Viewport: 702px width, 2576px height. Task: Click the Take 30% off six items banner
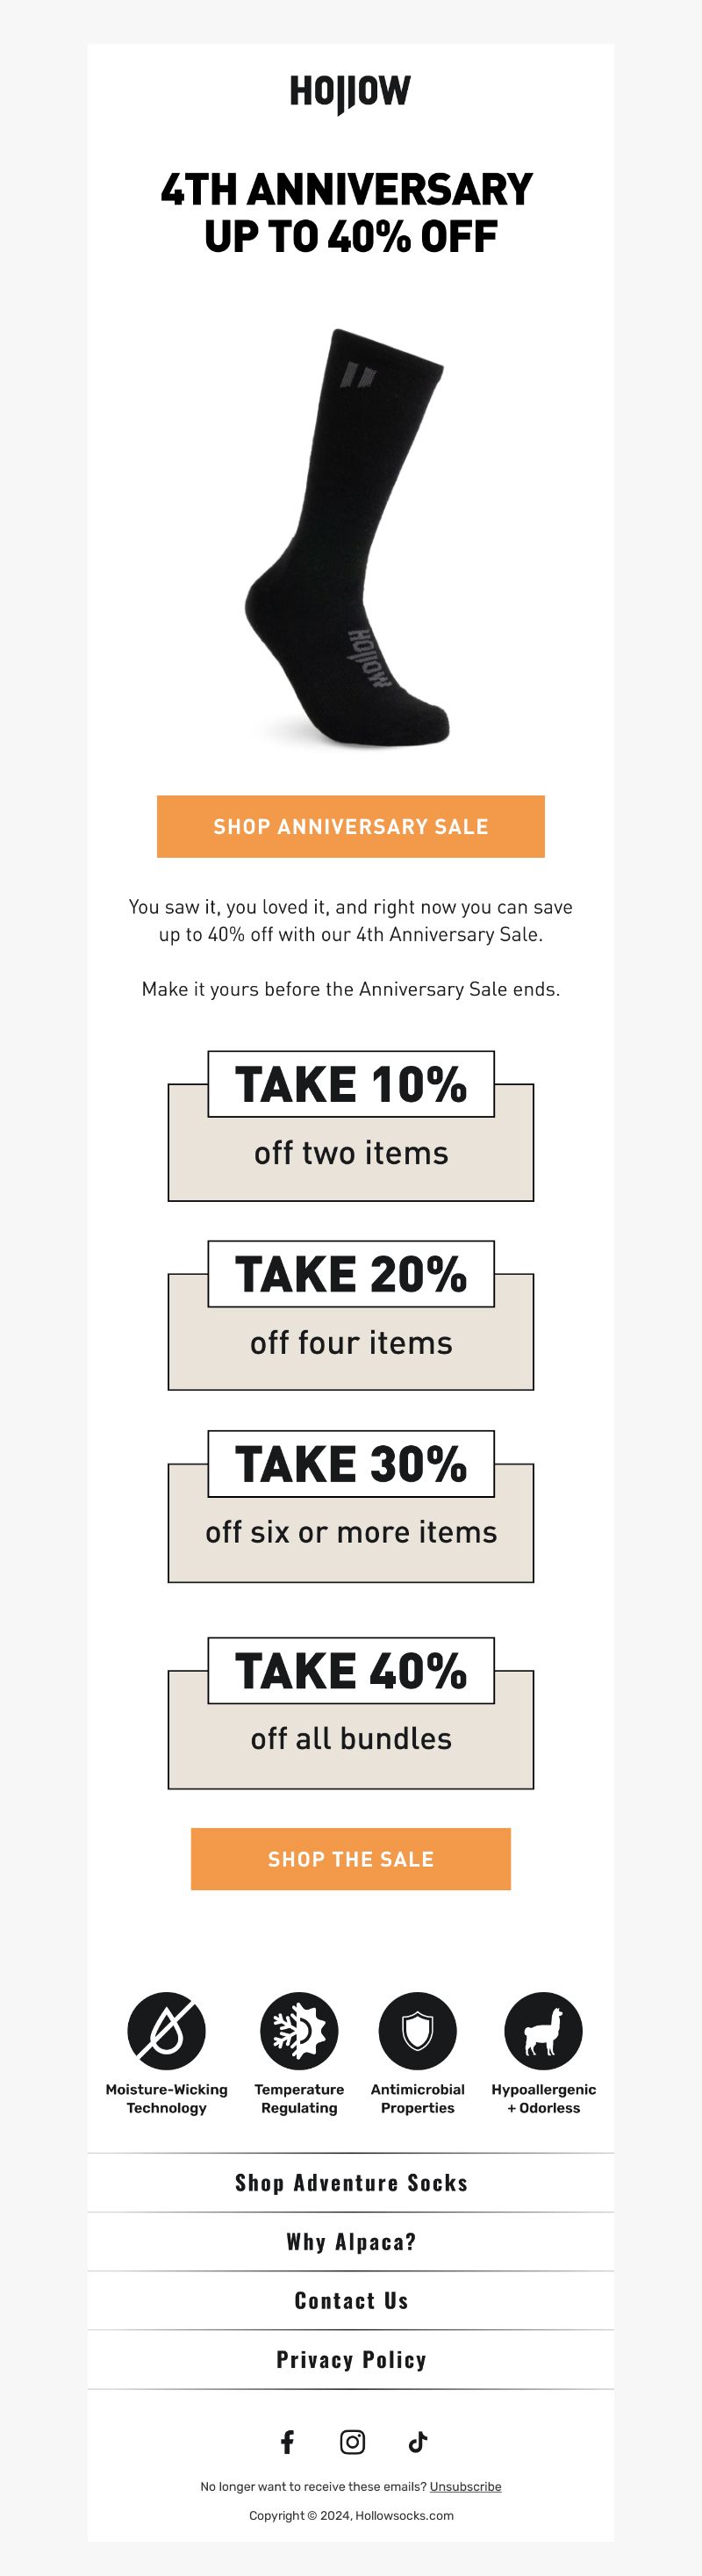pos(351,1506)
